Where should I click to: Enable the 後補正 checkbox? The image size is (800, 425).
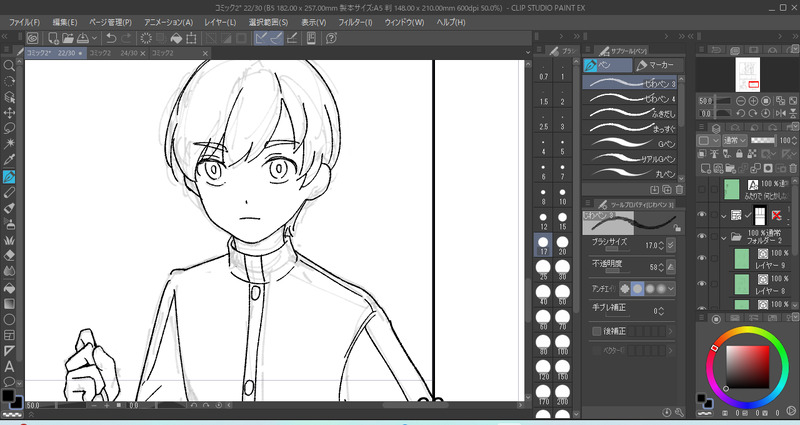(x=596, y=332)
